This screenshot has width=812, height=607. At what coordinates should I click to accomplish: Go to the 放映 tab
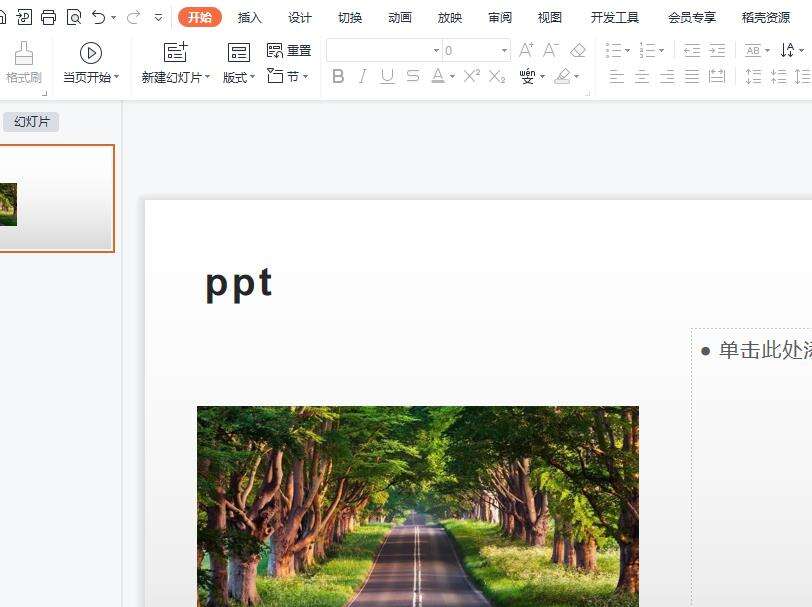pos(450,18)
